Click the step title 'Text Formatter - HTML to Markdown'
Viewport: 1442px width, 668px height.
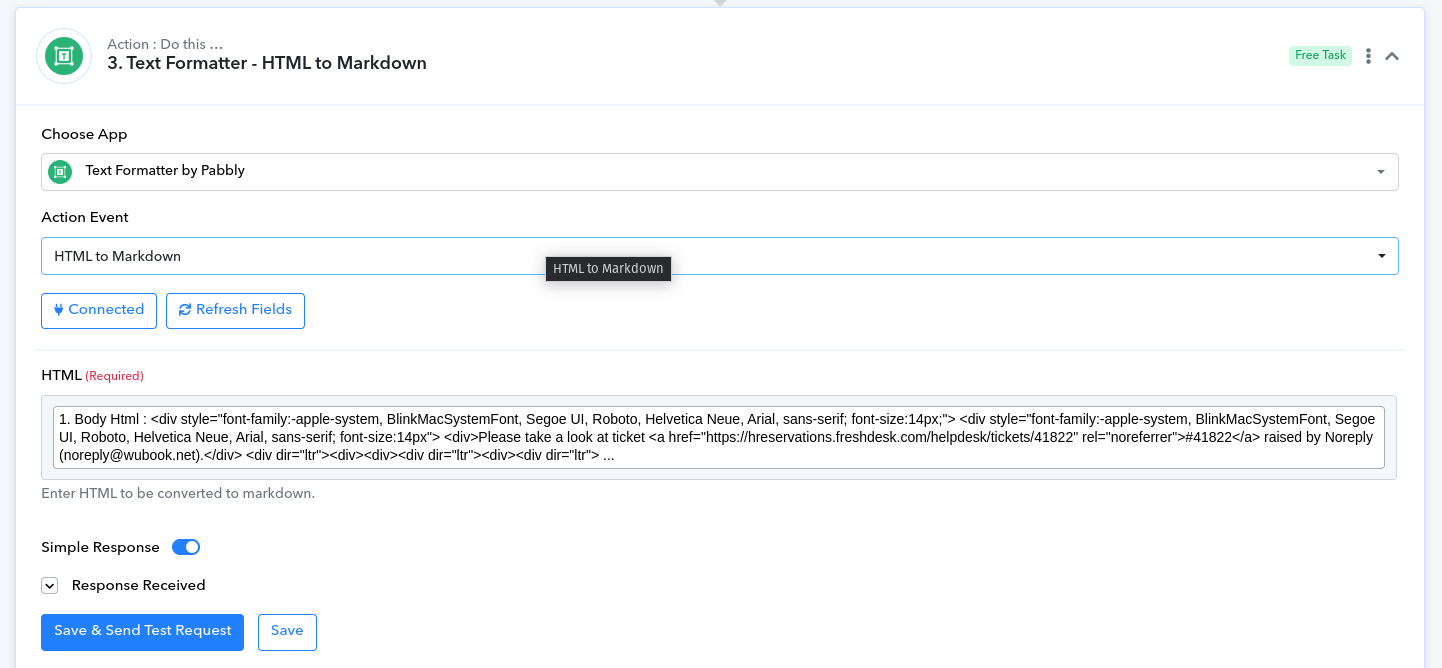click(x=267, y=63)
